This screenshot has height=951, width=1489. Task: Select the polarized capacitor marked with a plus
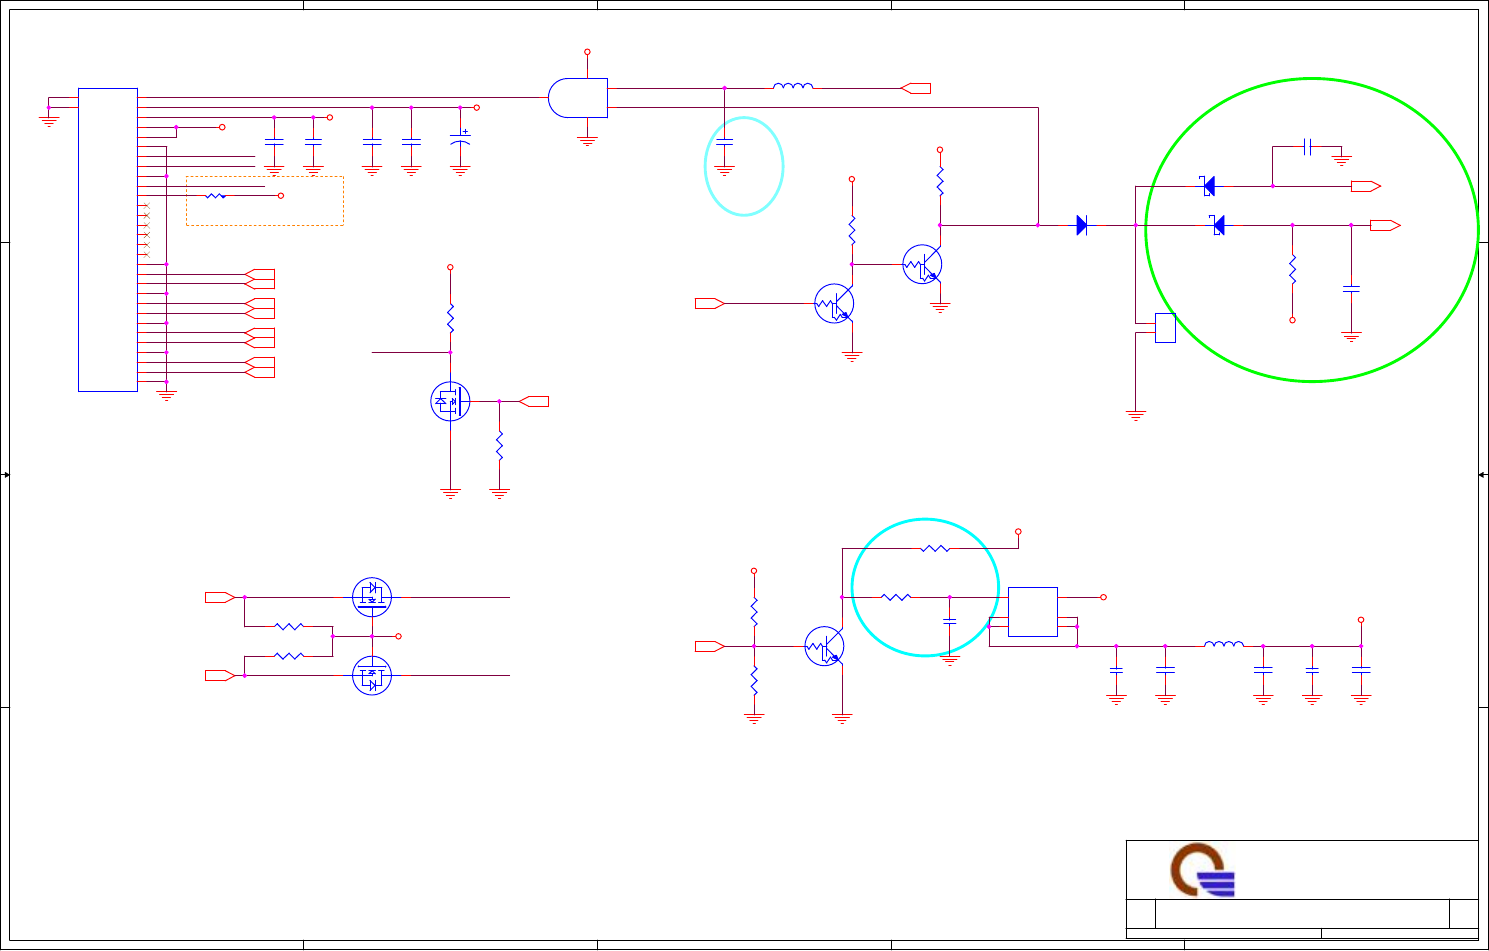click(x=460, y=140)
